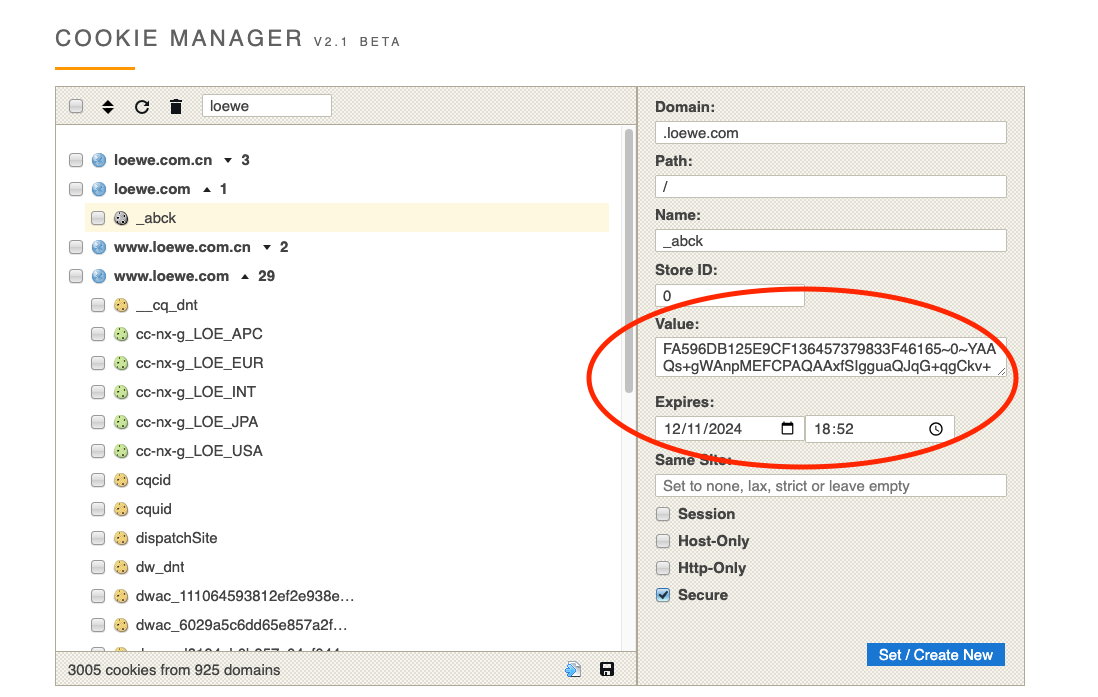Viewport: 1098px width, 697px height.
Task: Click the cookie icon next to dispatchSite
Action: pos(121,538)
